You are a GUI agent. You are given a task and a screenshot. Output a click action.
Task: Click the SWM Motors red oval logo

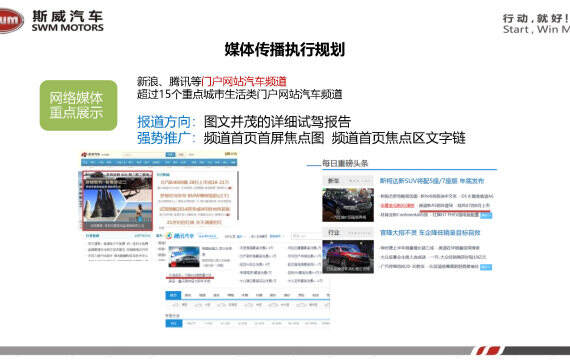[11, 21]
